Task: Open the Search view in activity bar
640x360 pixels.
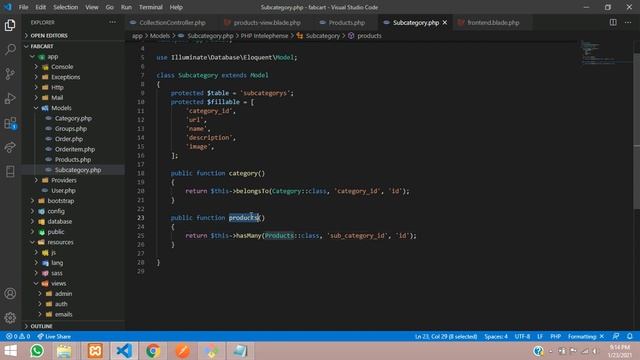Action: [x=10, y=49]
